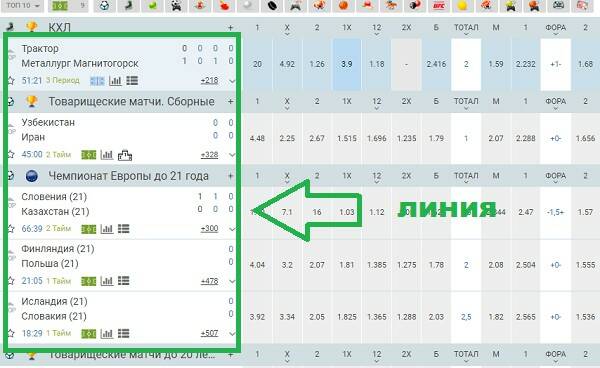600x368 pixels.
Task: Open +218 additional markets for Трактор
Action: [x=209, y=81]
